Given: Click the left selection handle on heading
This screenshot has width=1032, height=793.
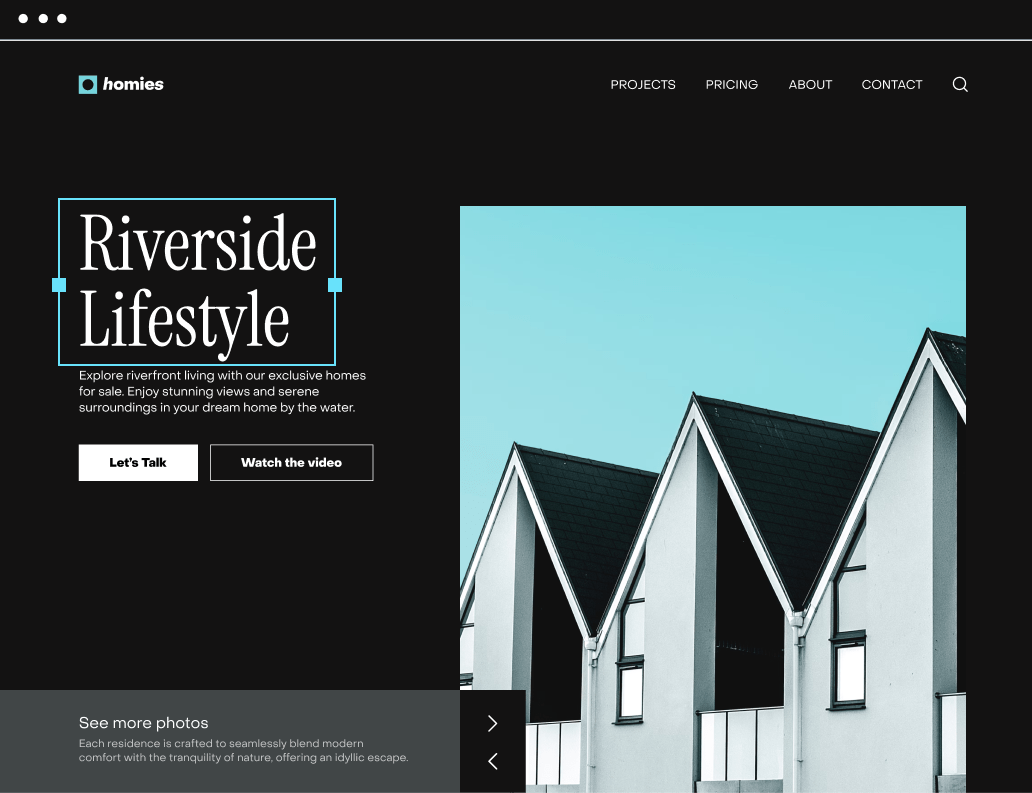Looking at the screenshot, I should (x=59, y=285).
